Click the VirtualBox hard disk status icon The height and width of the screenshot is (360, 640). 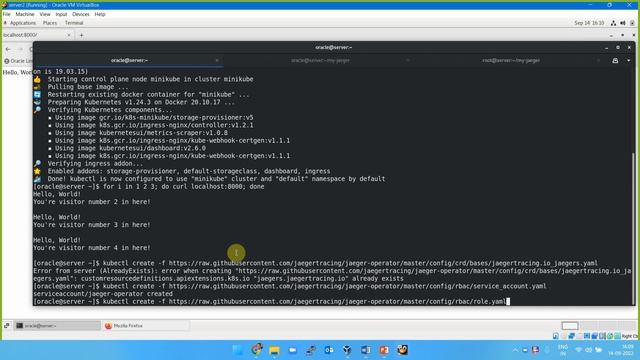(556, 336)
